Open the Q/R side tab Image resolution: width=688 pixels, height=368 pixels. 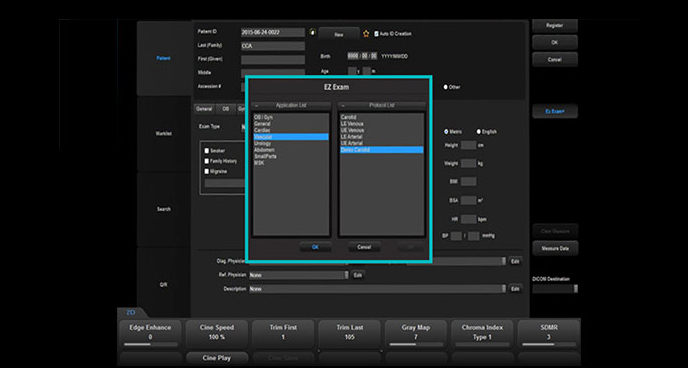(x=164, y=285)
